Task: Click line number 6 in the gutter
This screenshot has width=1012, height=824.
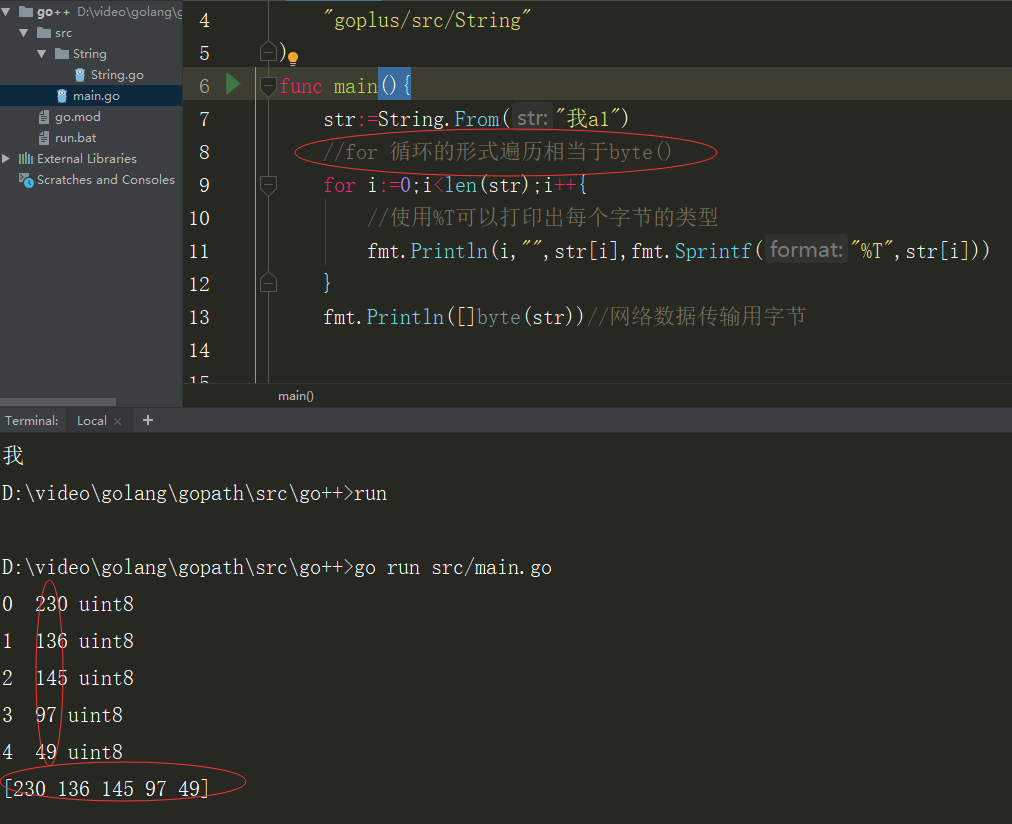Action: click(204, 86)
